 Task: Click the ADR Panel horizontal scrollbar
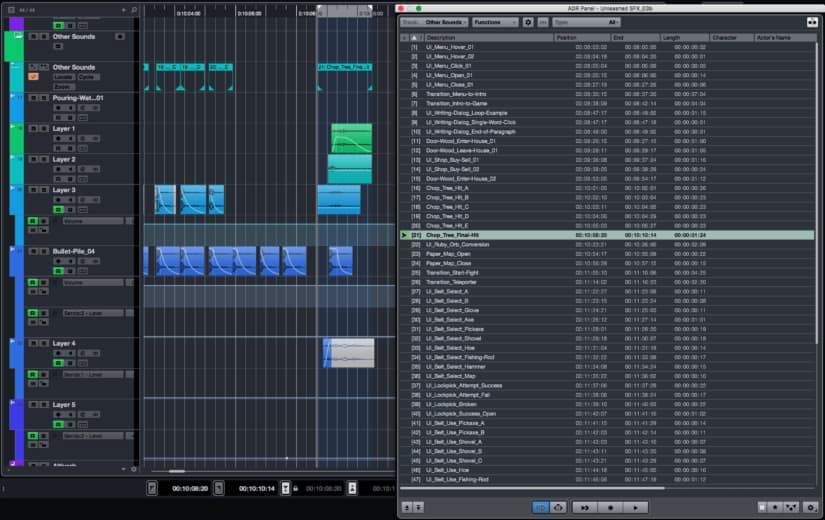pos(532,488)
